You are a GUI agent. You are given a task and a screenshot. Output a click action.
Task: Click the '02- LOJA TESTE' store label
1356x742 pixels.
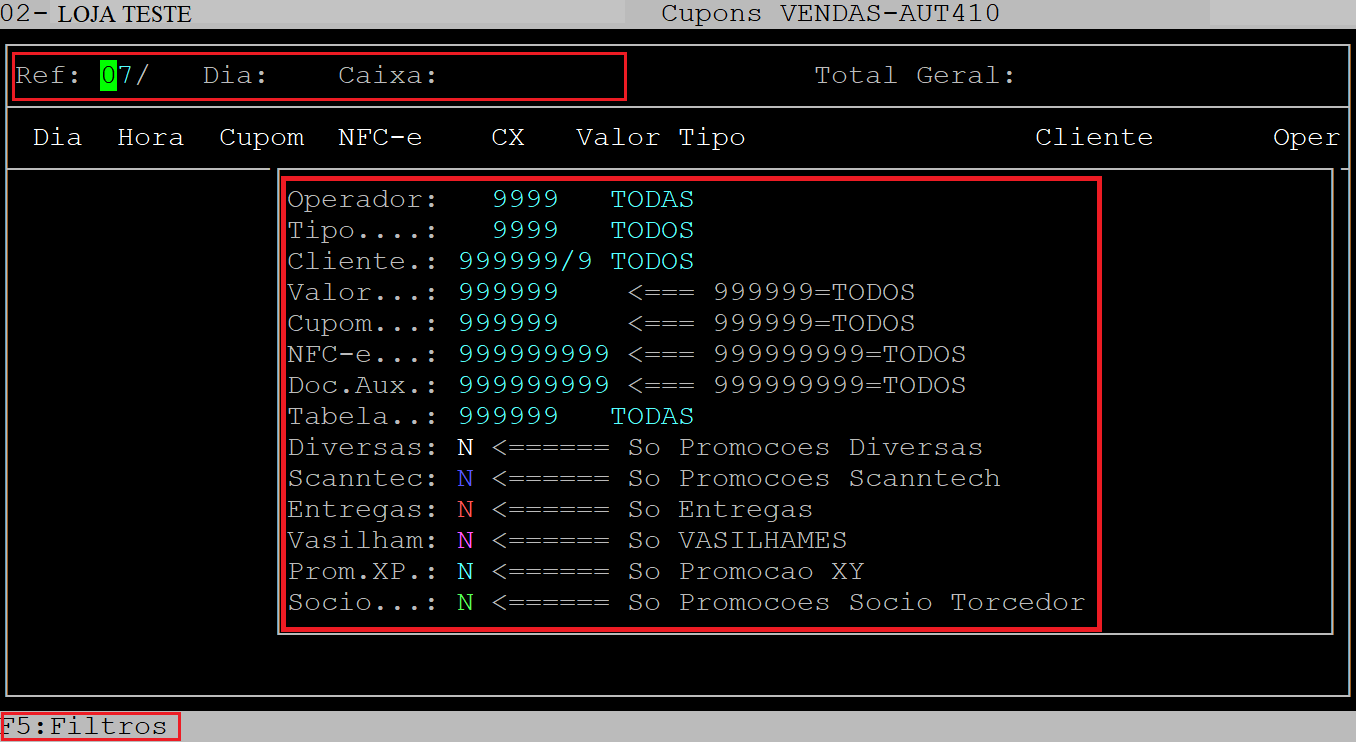tap(96, 14)
